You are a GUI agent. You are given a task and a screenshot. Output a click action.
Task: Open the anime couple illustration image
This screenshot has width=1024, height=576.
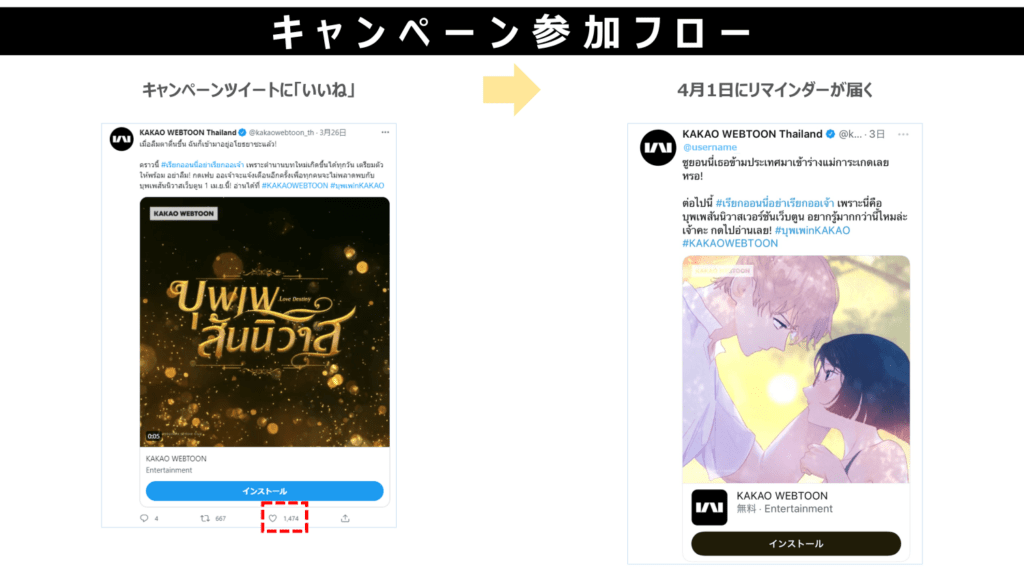pos(796,370)
